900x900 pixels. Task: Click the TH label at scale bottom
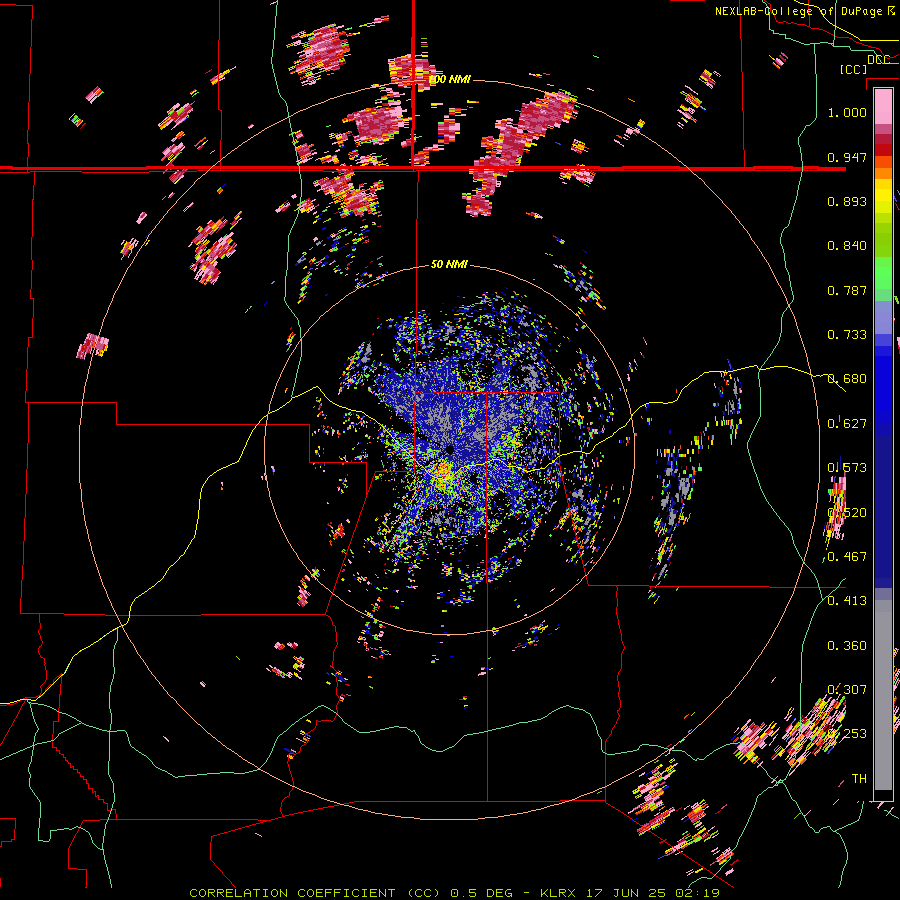pyautogui.click(x=859, y=779)
